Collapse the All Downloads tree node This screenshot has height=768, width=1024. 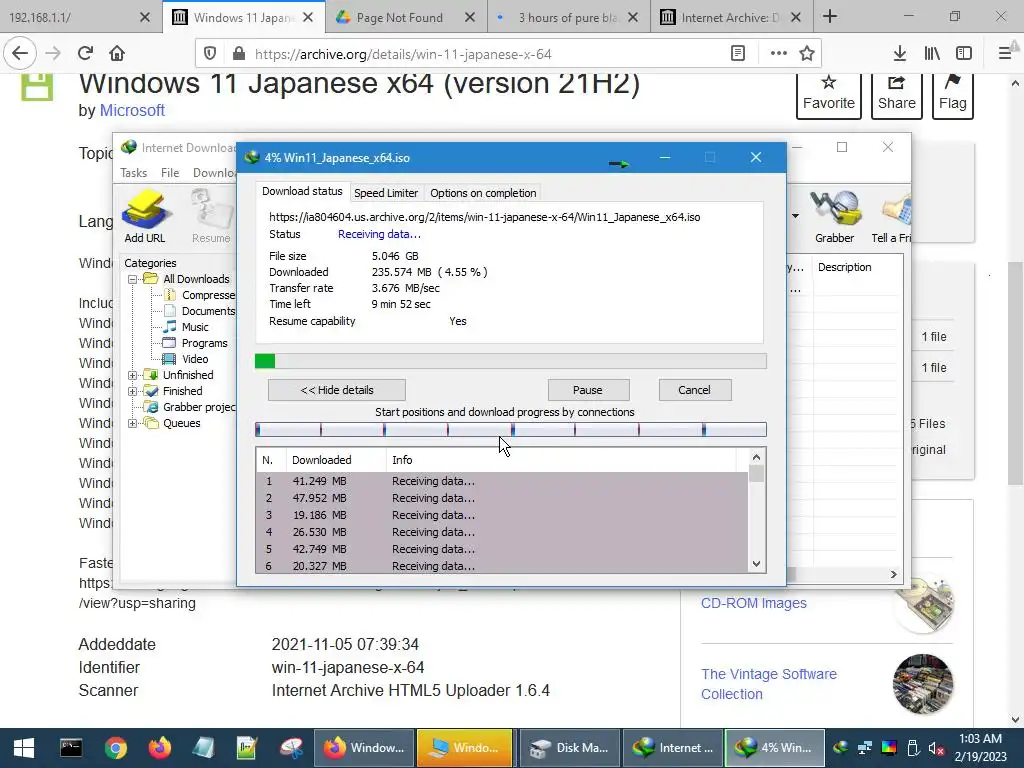(x=133, y=279)
